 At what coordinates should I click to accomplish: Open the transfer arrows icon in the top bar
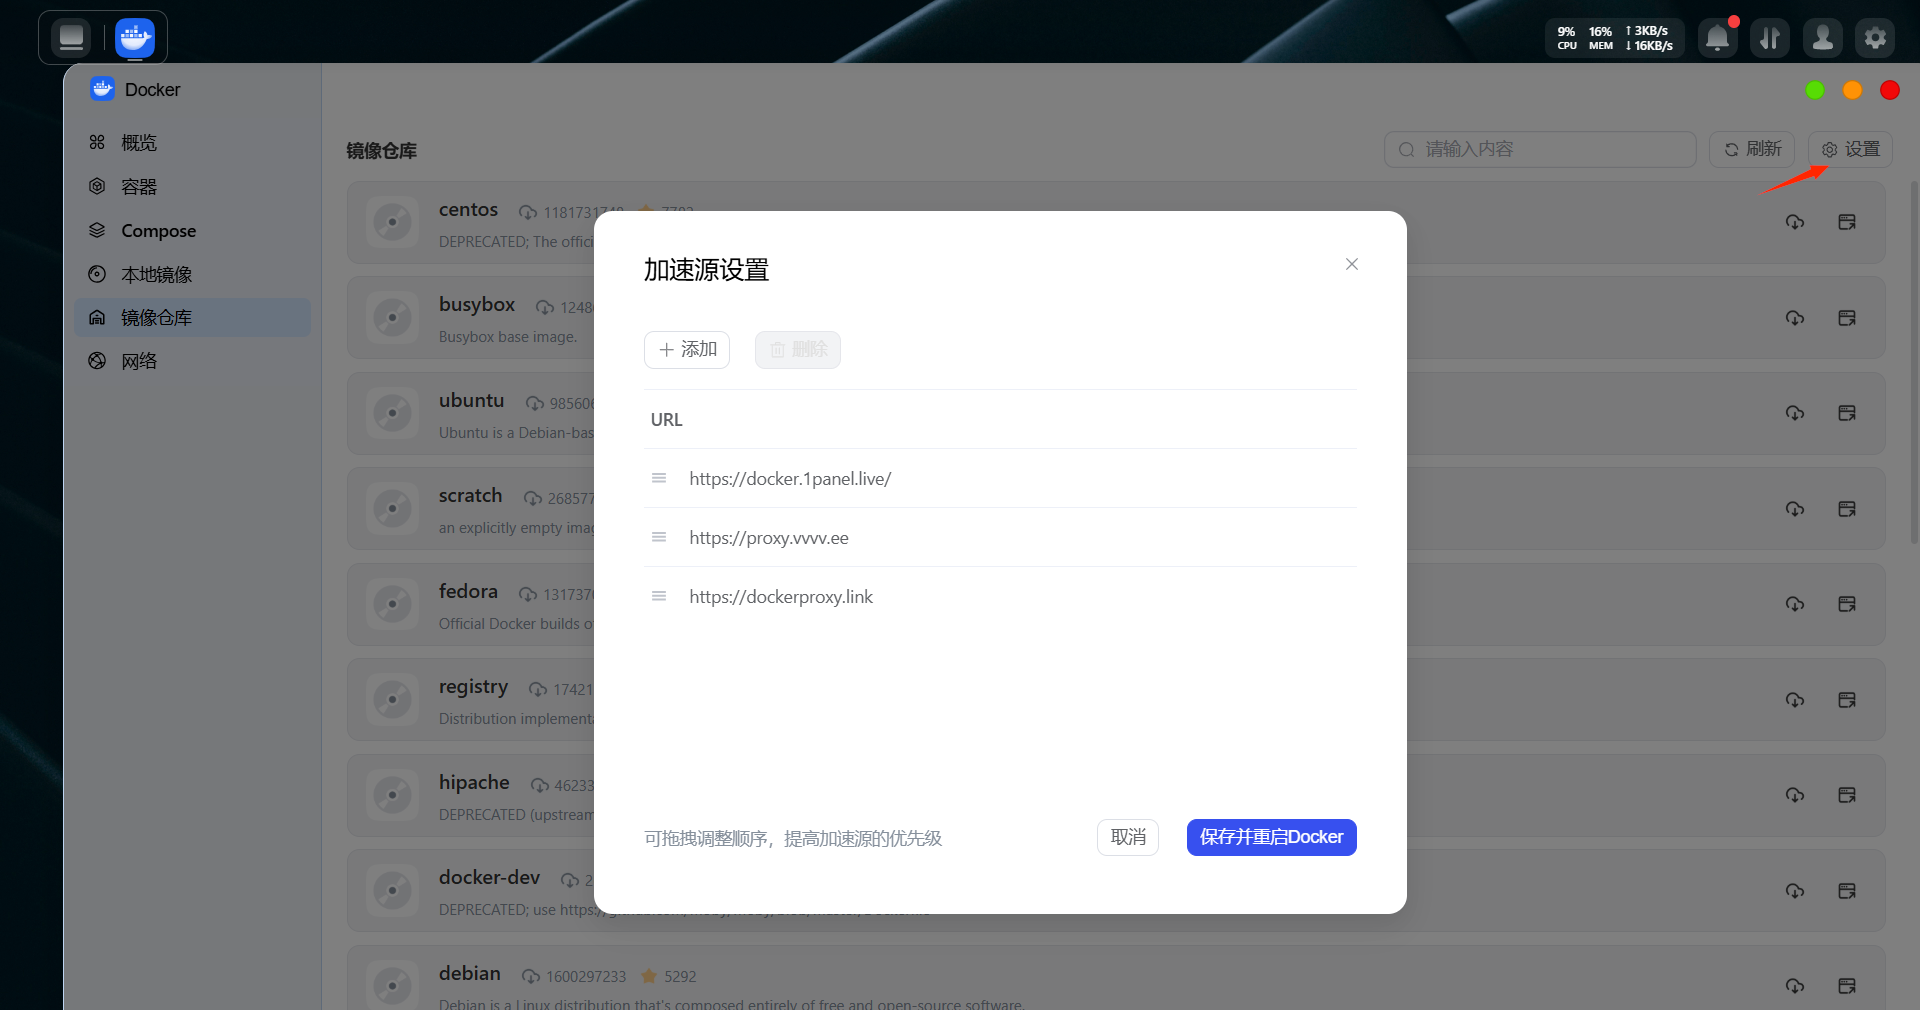[1770, 38]
